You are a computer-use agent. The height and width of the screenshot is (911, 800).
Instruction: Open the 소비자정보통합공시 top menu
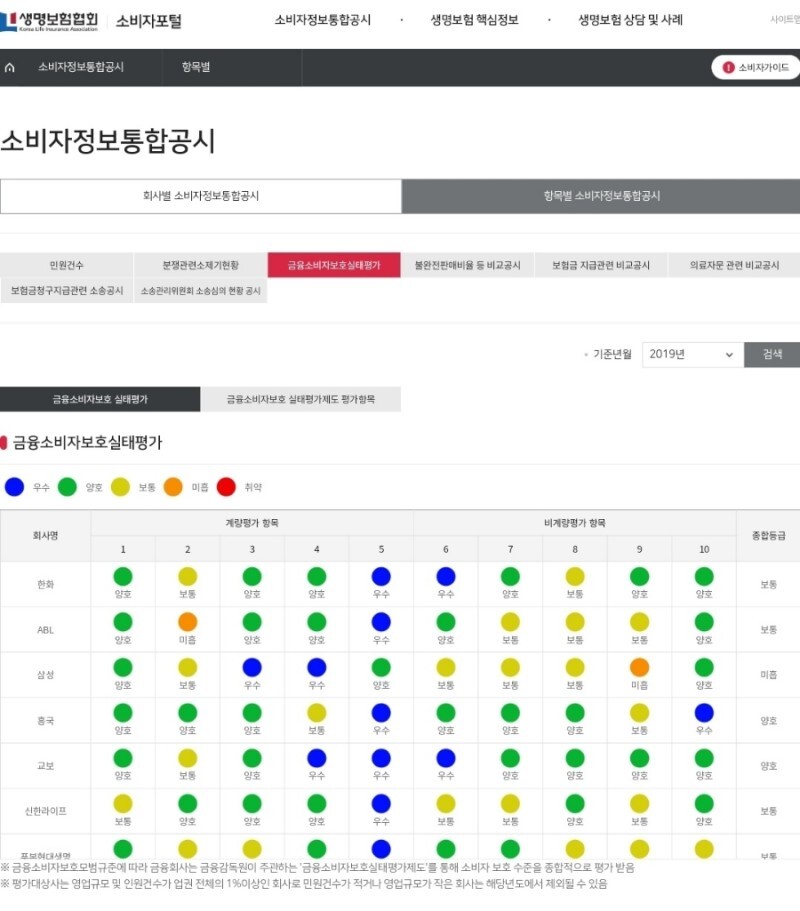click(x=322, y=20)
